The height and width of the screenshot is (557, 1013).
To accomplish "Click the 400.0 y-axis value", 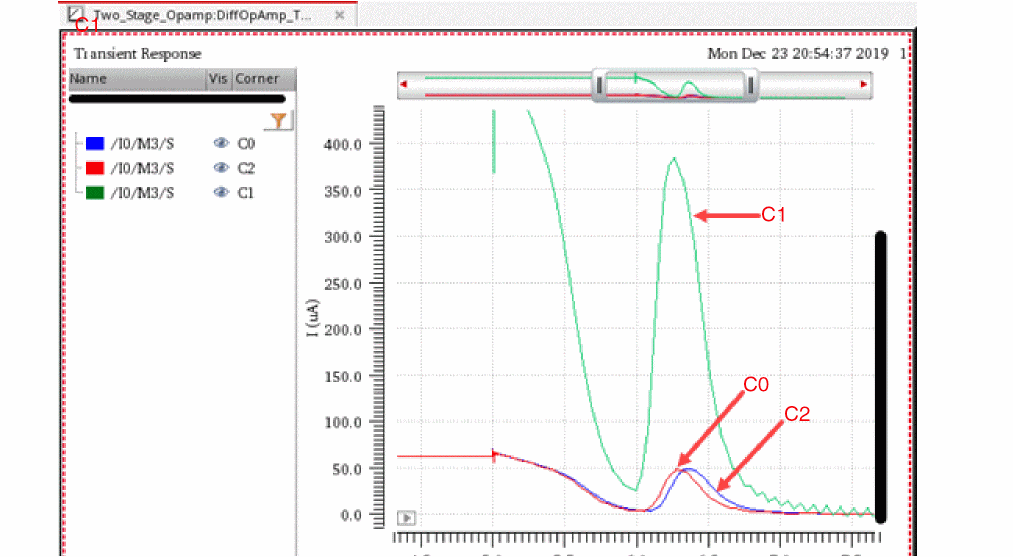I will coord(342,144).
